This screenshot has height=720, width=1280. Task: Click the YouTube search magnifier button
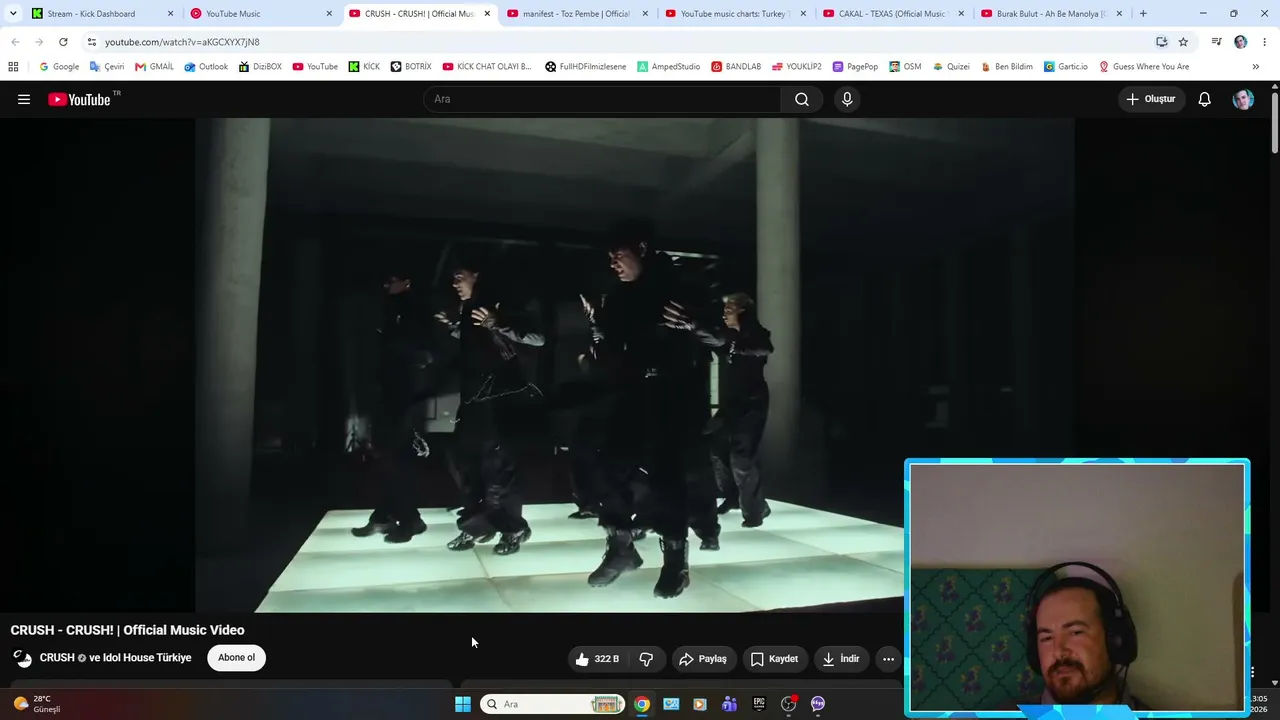[x=802, y=99]
